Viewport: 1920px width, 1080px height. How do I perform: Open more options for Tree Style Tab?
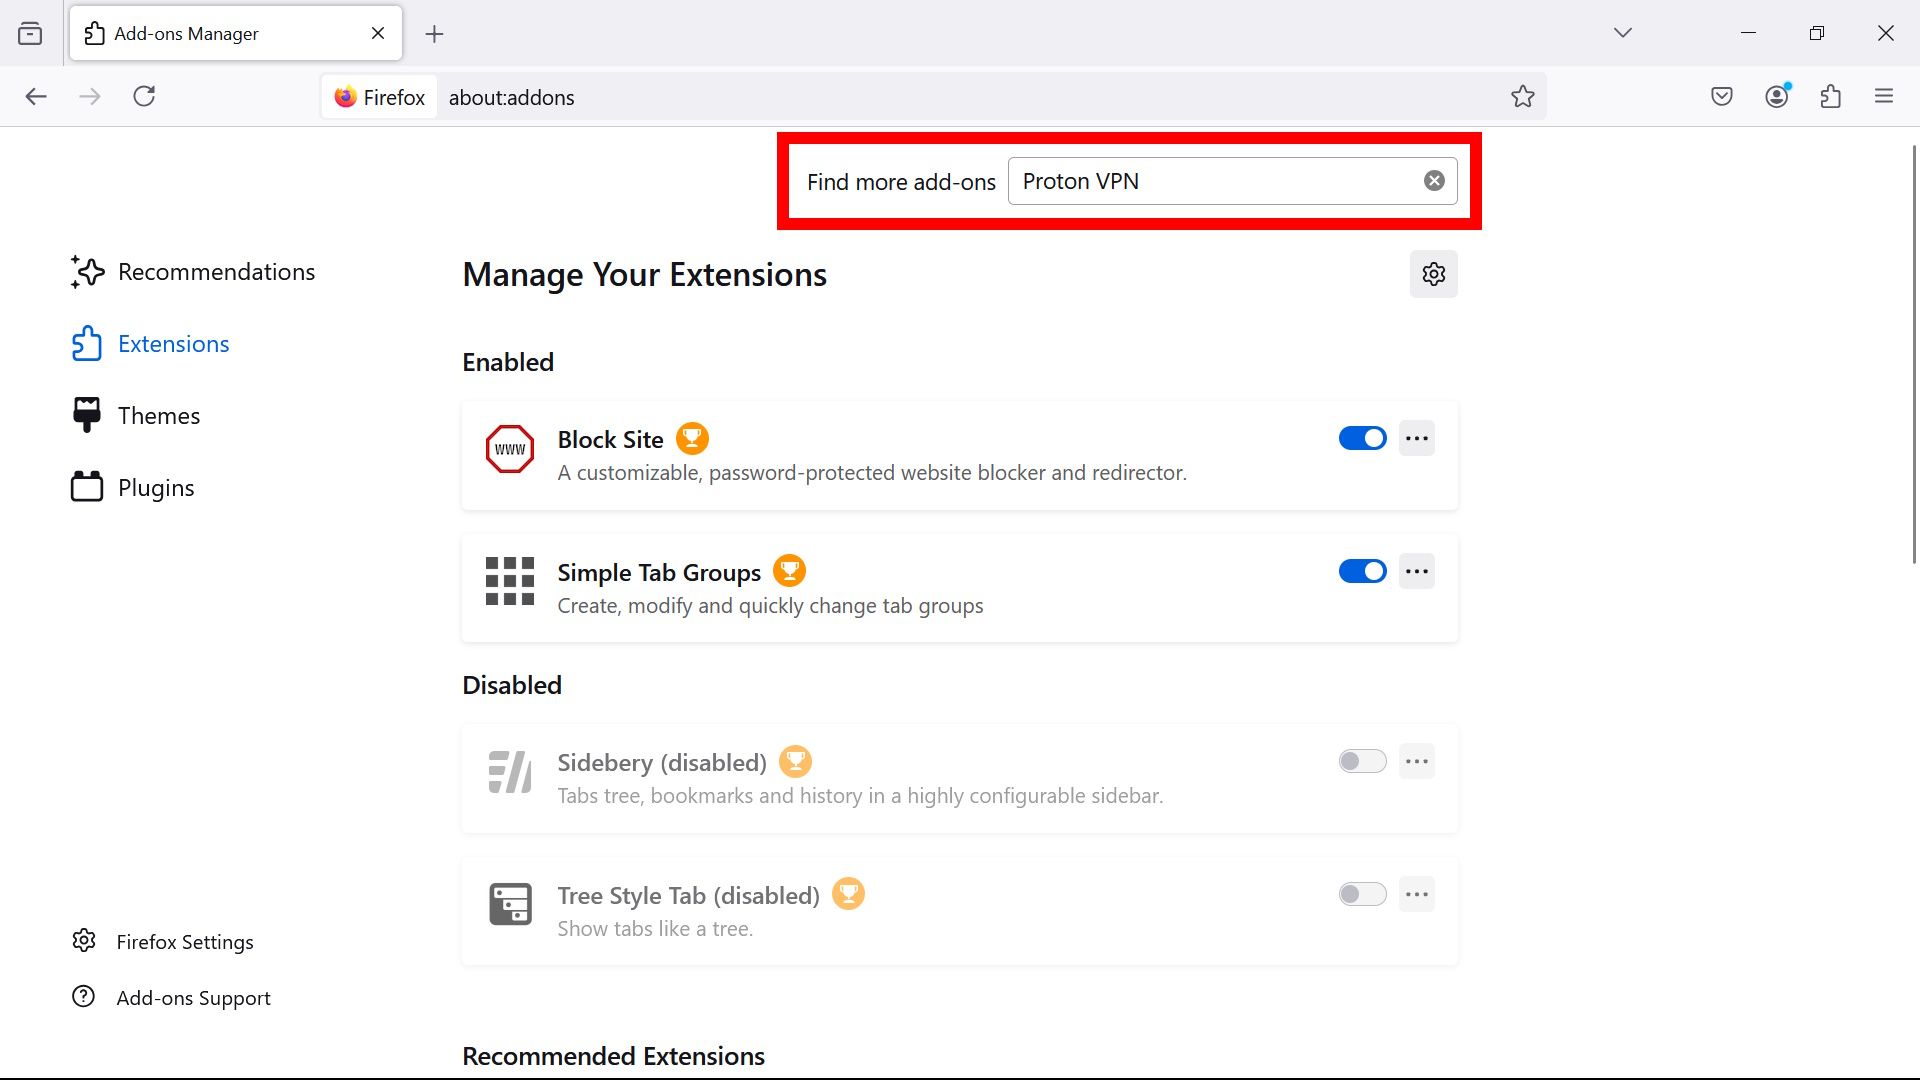click(1416, 894)
